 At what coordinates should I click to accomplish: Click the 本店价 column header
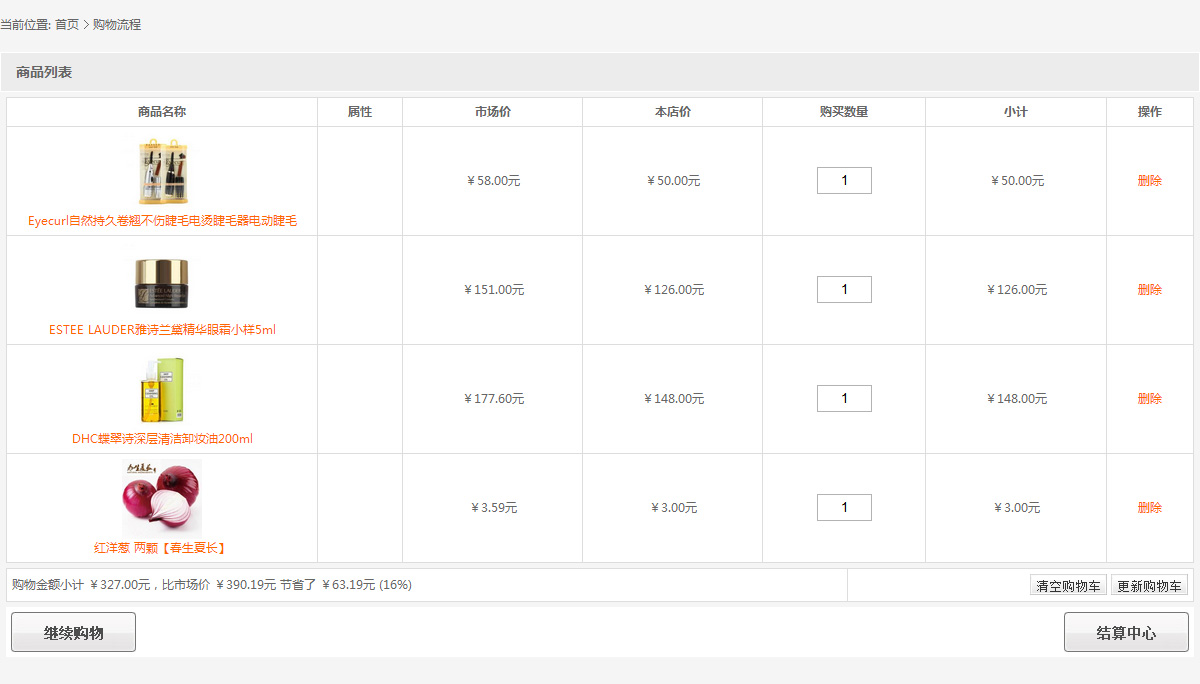tap(673, 112)
